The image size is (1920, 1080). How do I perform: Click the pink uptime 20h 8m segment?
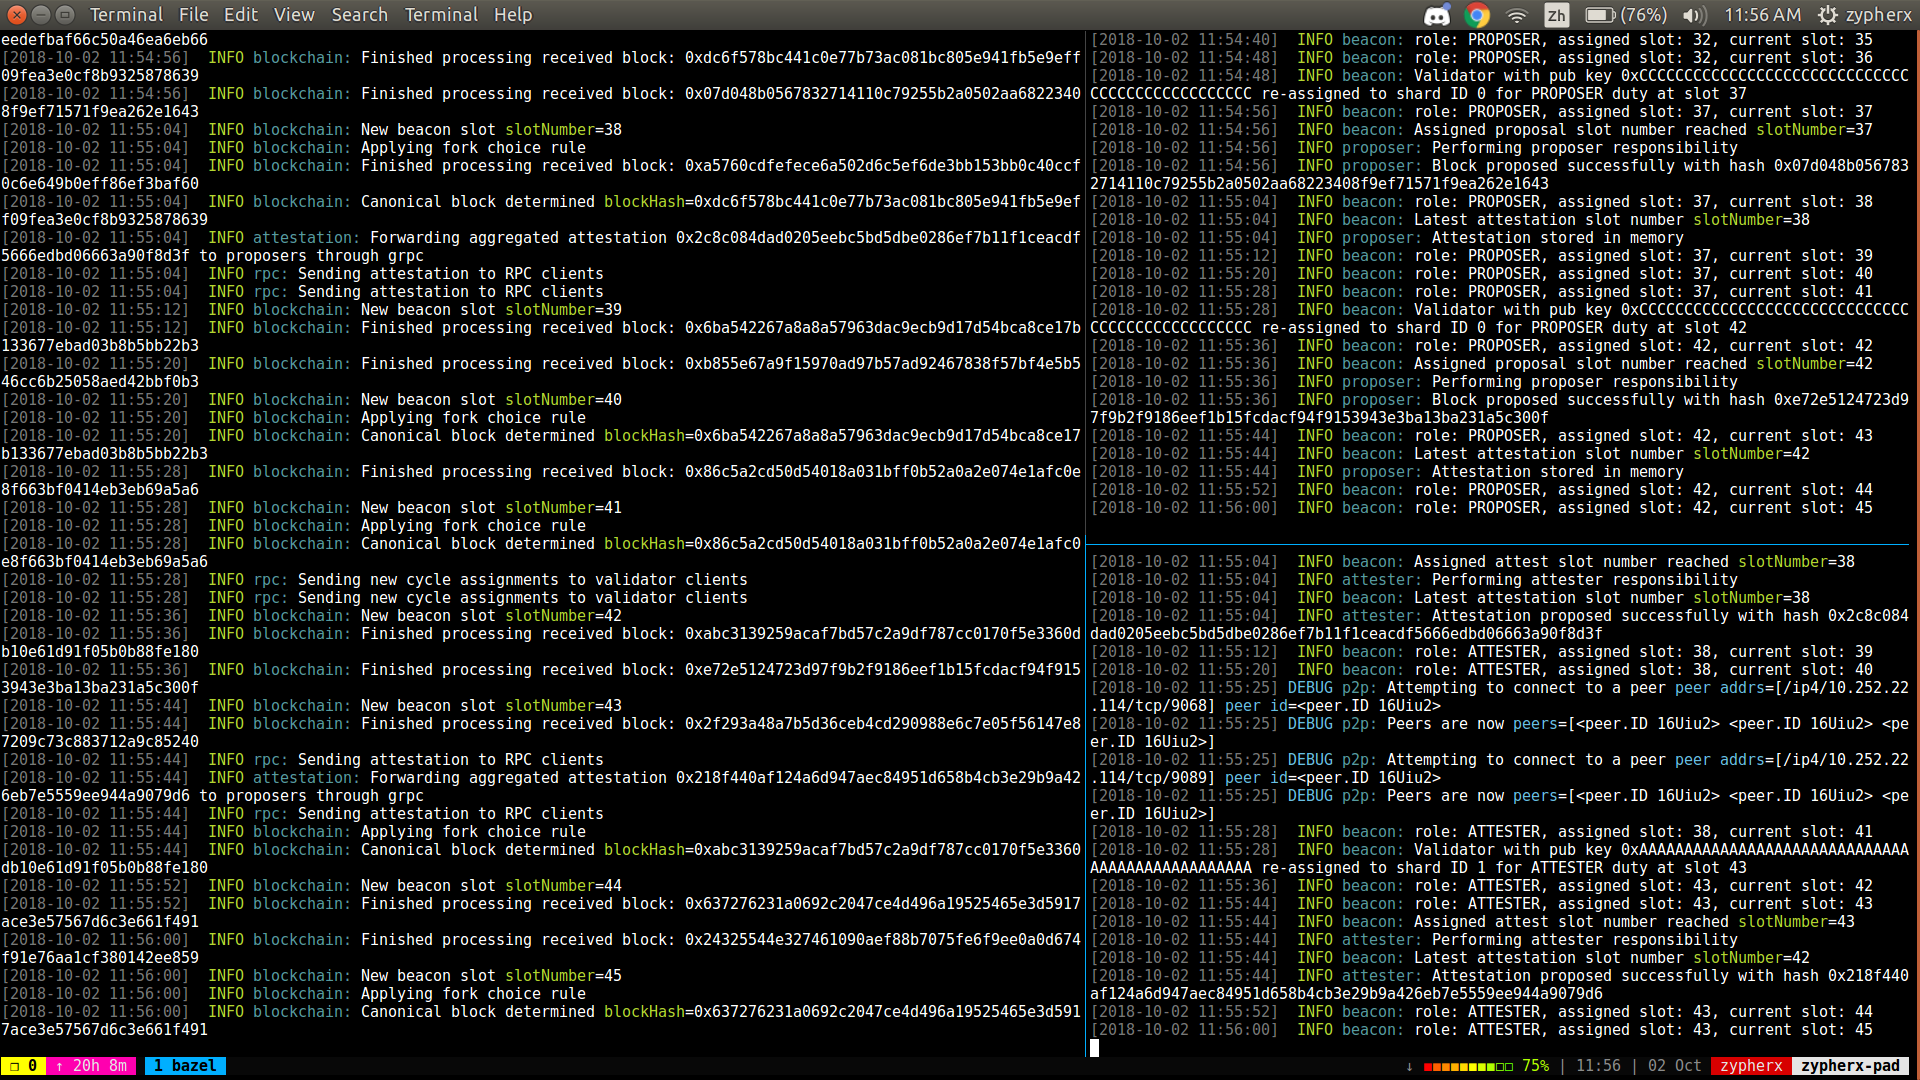tap(91, 1066)
